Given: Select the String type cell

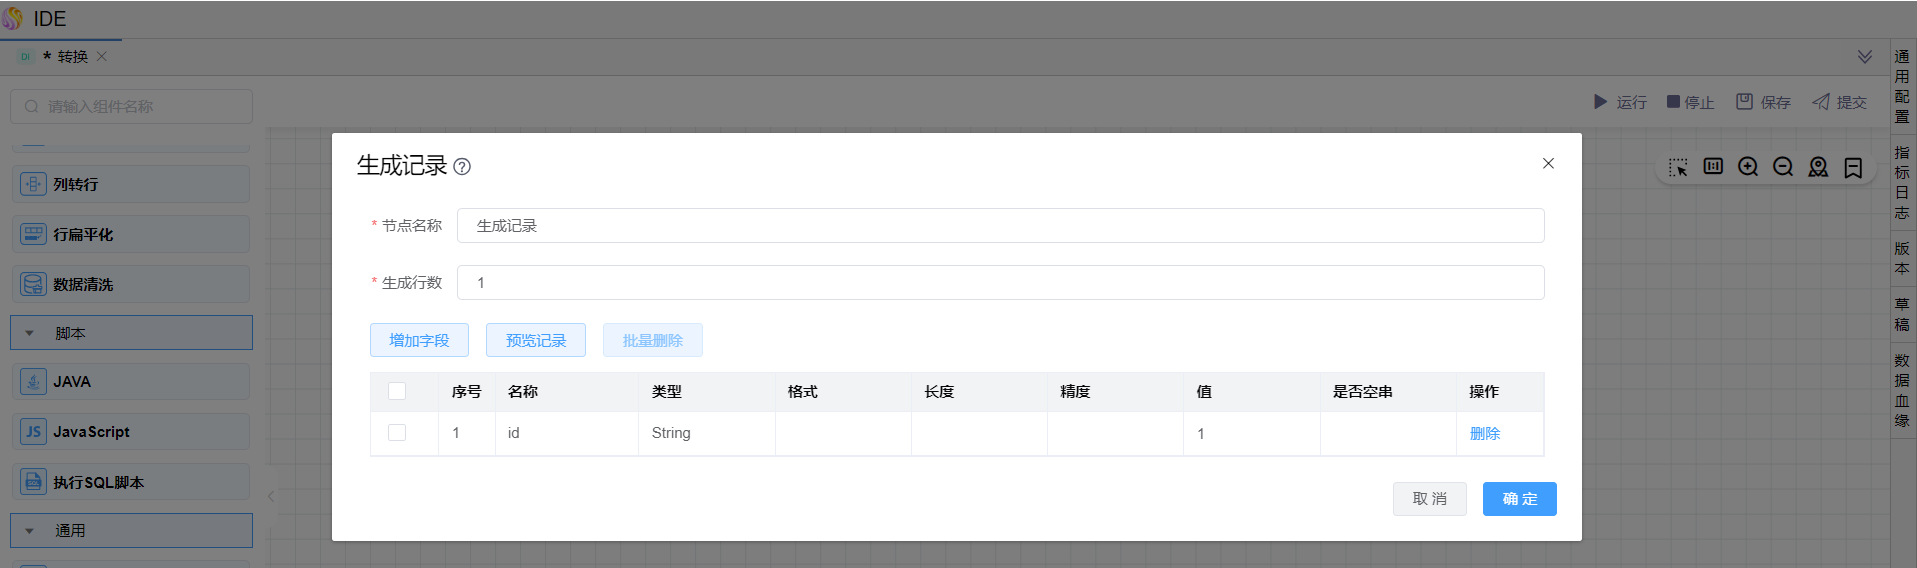Looking at the screenshot, I should 707,433.
